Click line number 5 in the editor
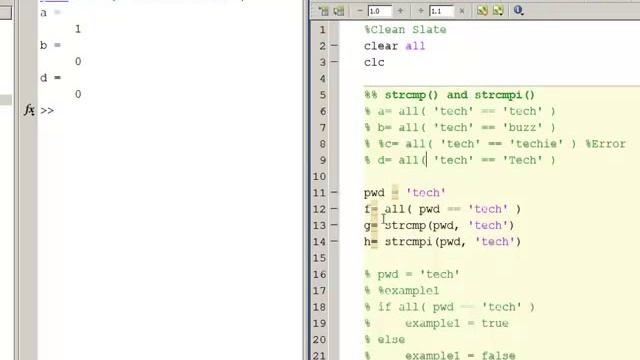 (322, 95)
